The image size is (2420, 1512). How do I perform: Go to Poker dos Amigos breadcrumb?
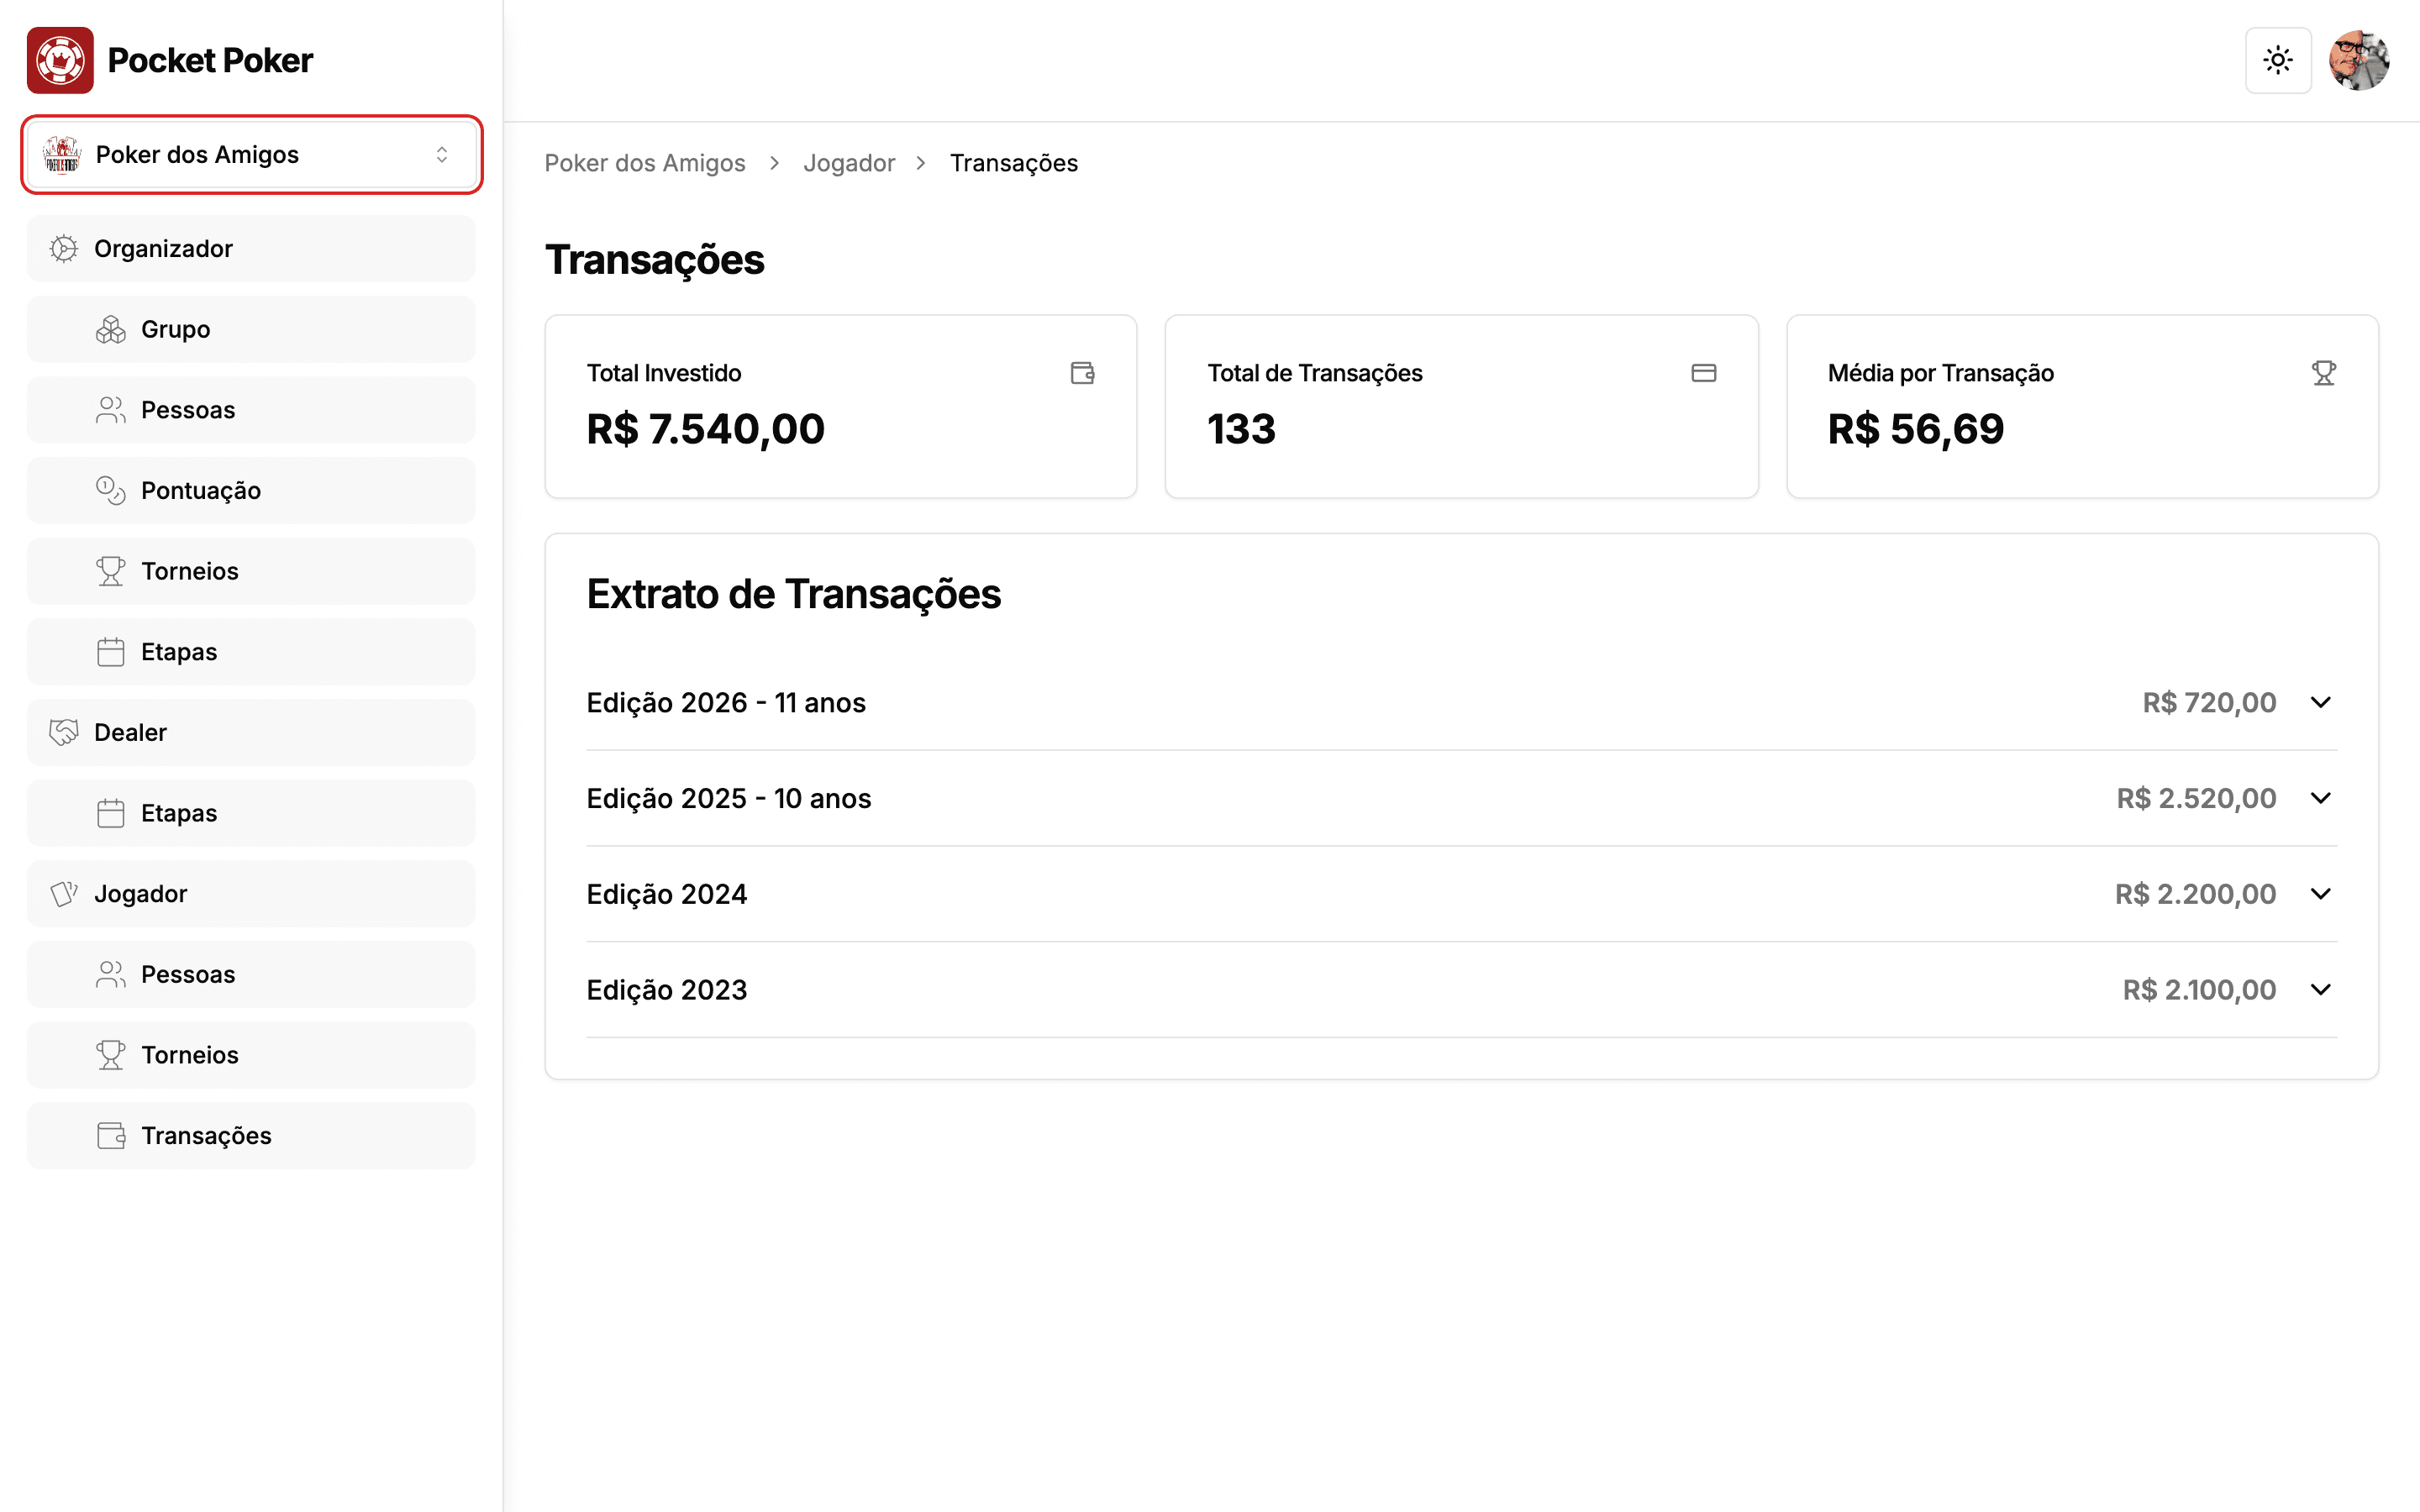(645, 163)
